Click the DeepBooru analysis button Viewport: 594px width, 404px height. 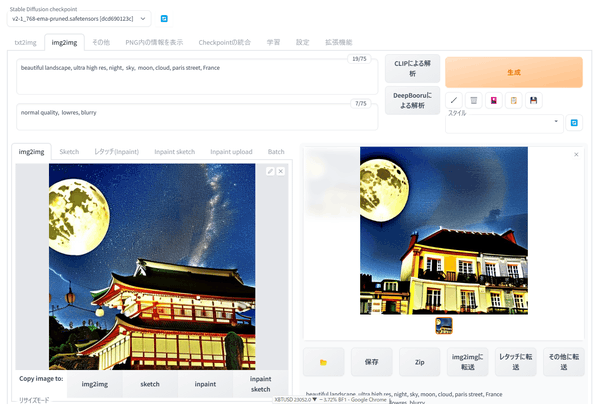click(x=413, y=100)
